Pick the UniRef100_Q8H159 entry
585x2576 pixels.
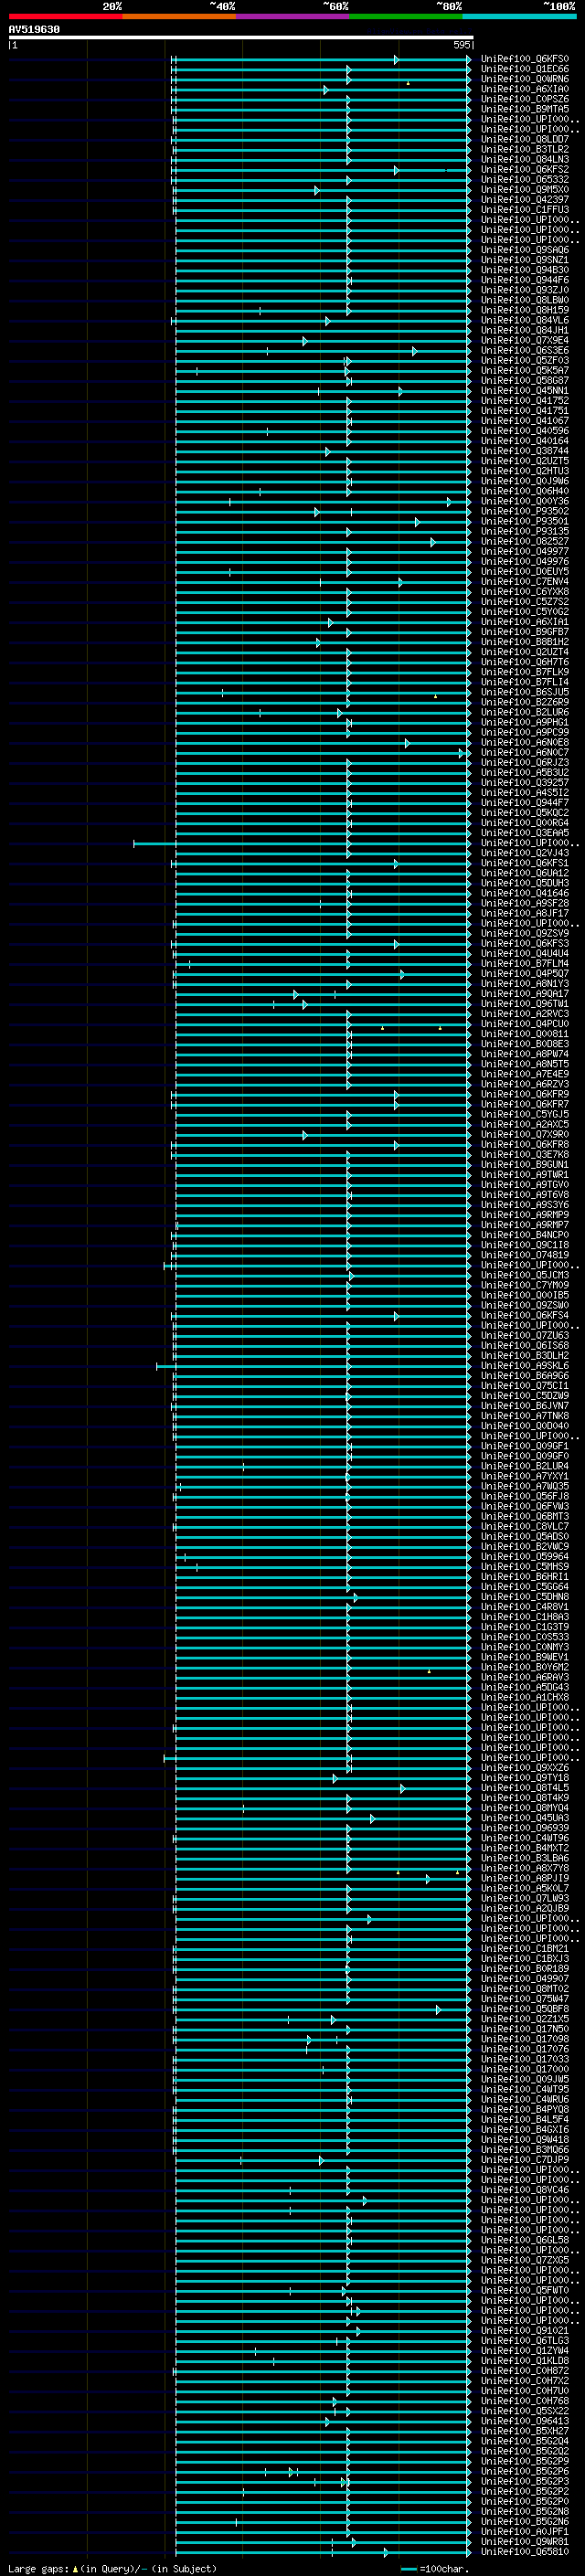525,310
